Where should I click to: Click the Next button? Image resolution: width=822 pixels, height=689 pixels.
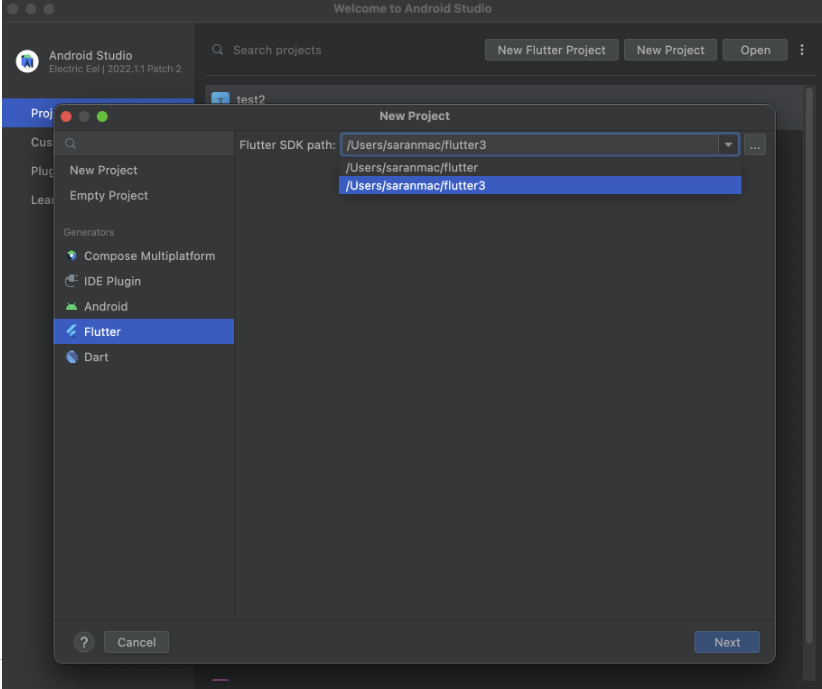click(x=727, y=642)
